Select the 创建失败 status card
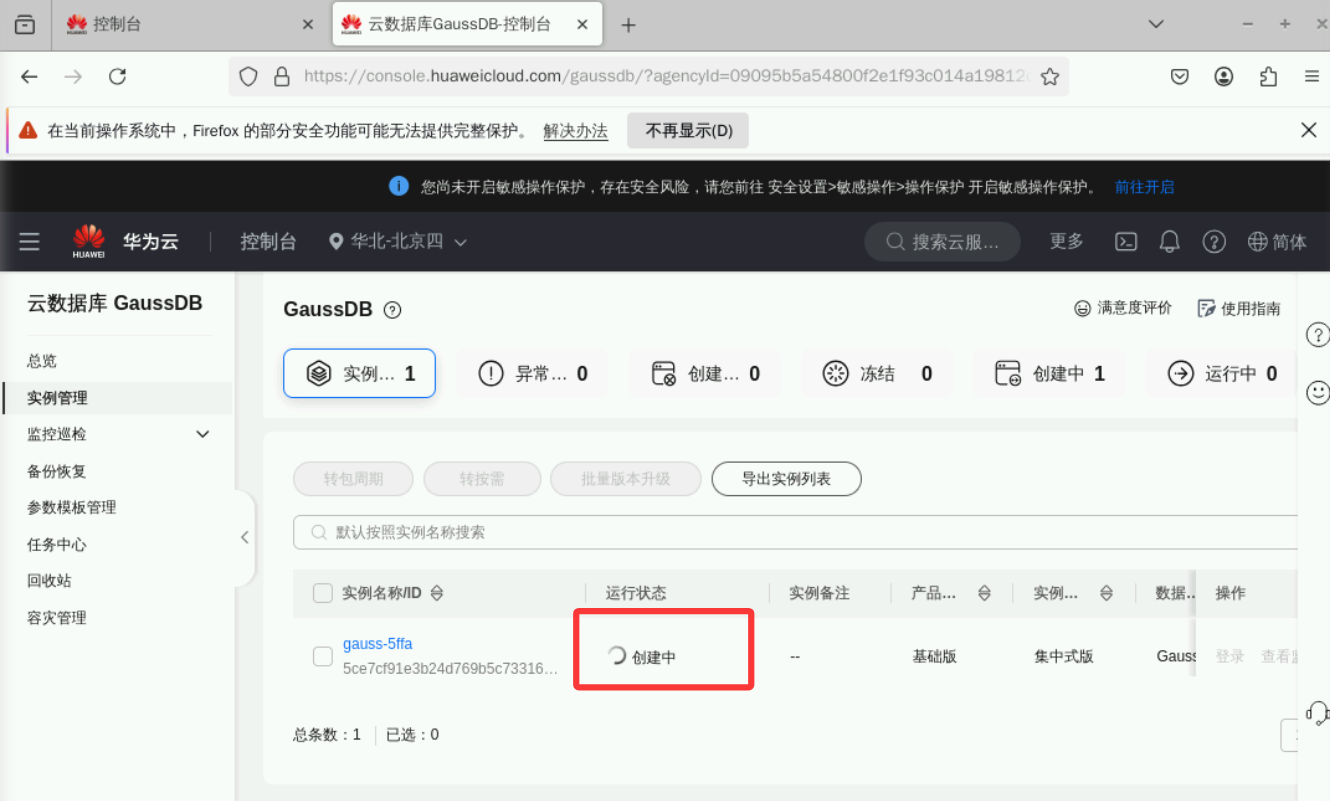The height and width of the screenshot is (801, 1330). (x=704, y=373)
